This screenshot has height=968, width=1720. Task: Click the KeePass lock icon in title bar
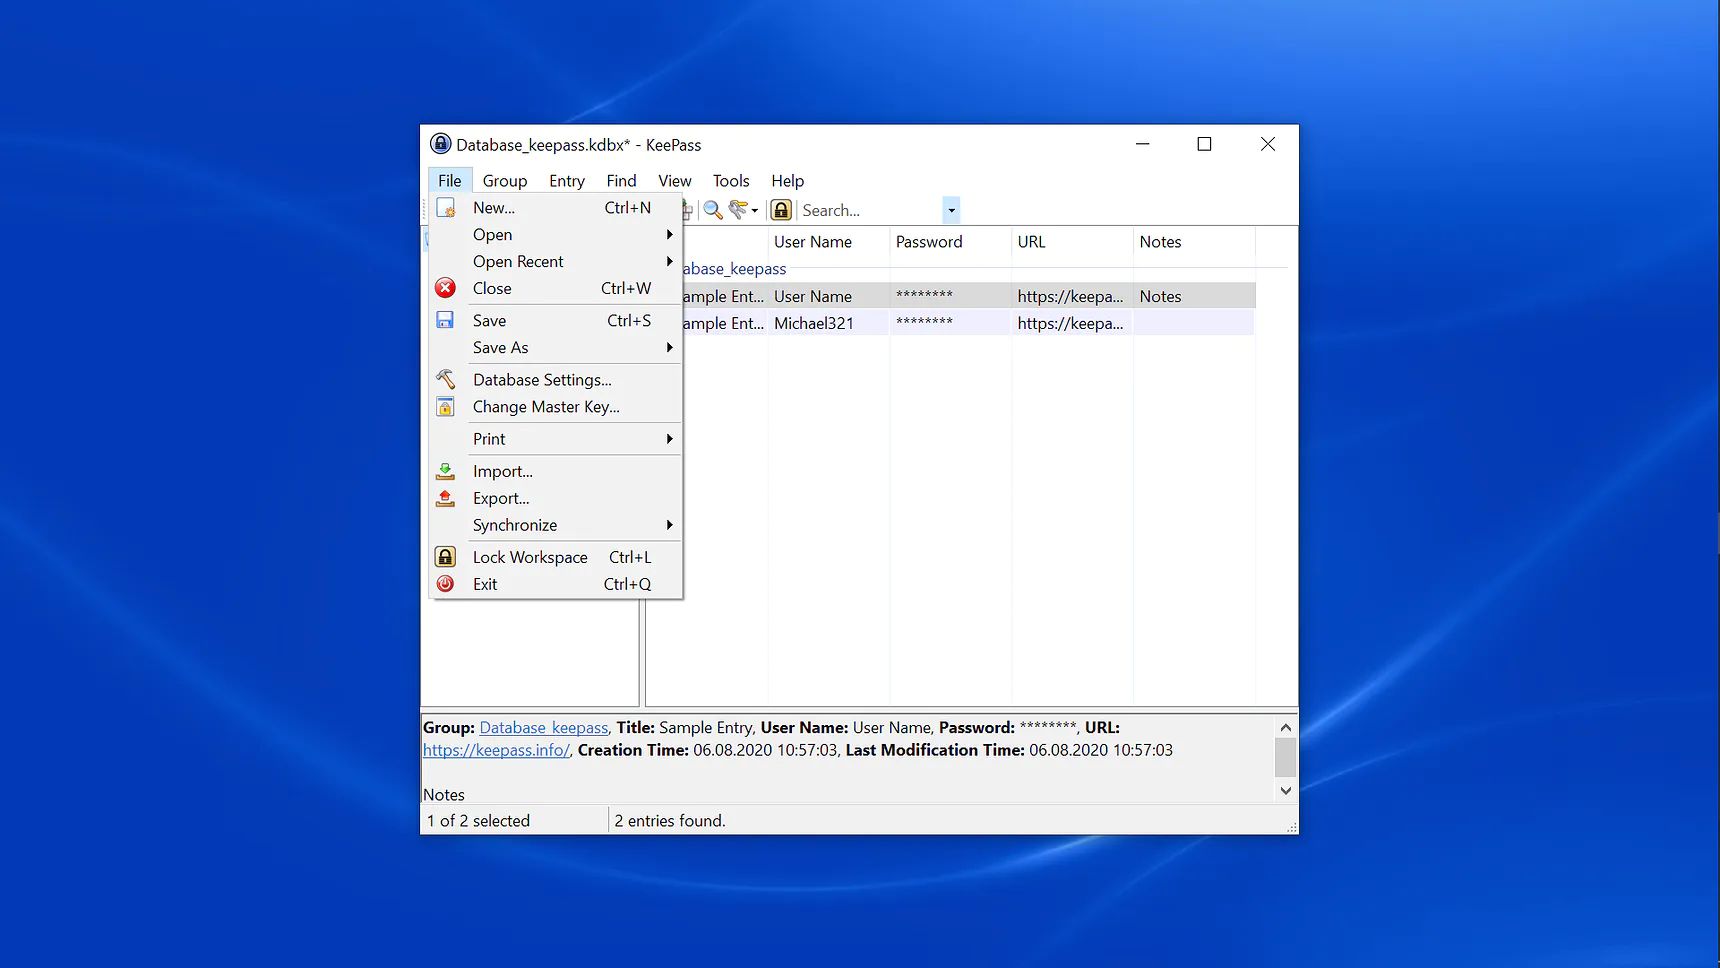[x=441, y=144]
